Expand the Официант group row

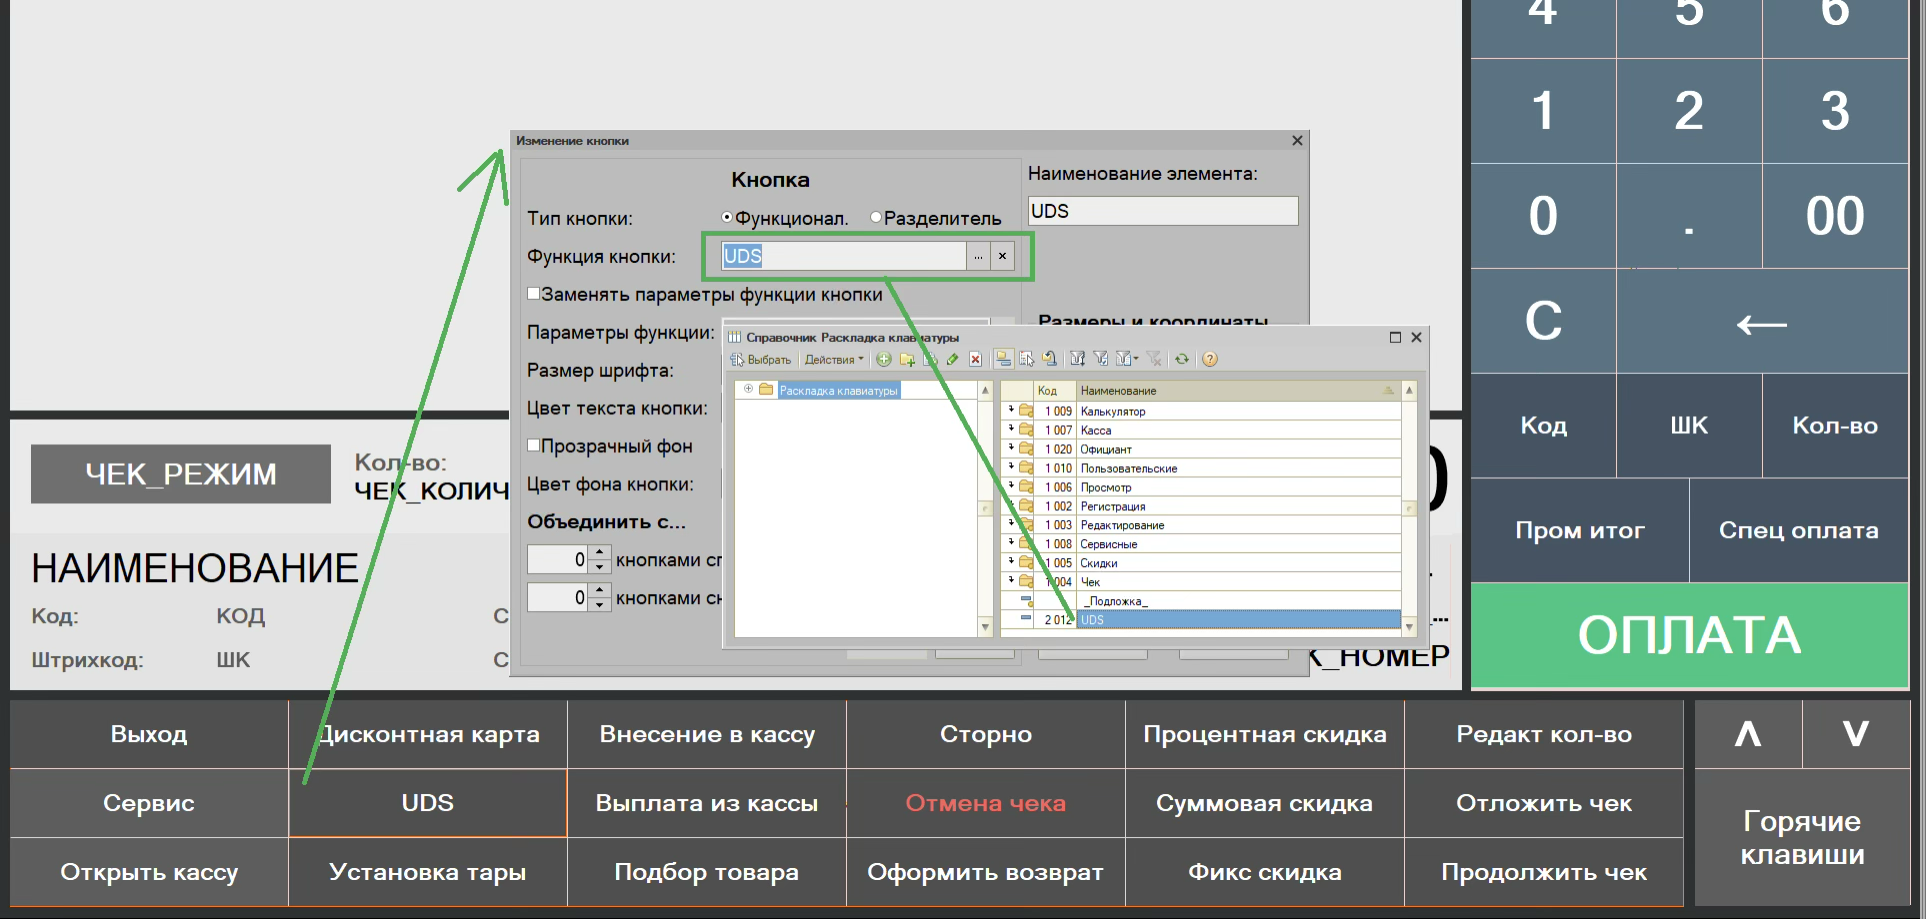(x=1011, y=448)
